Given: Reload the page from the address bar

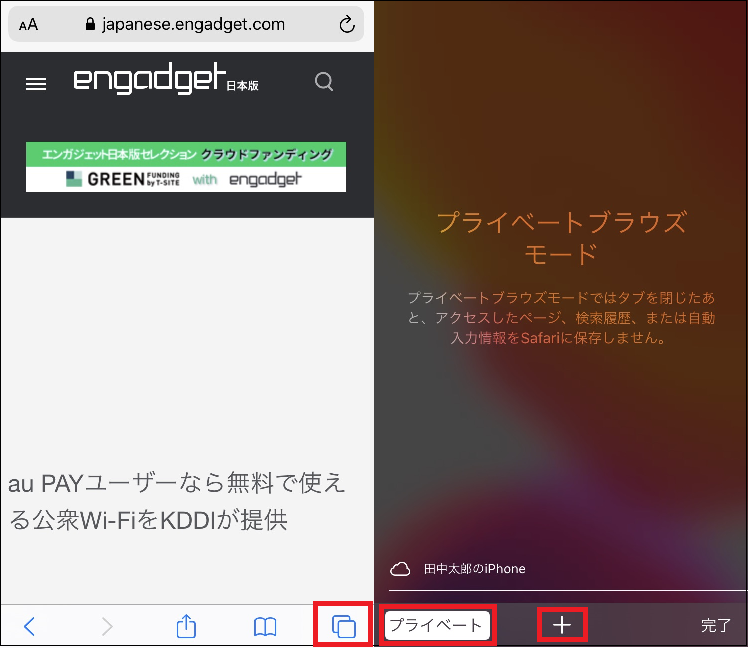Looking at the screenshot, I should (347, 24).
